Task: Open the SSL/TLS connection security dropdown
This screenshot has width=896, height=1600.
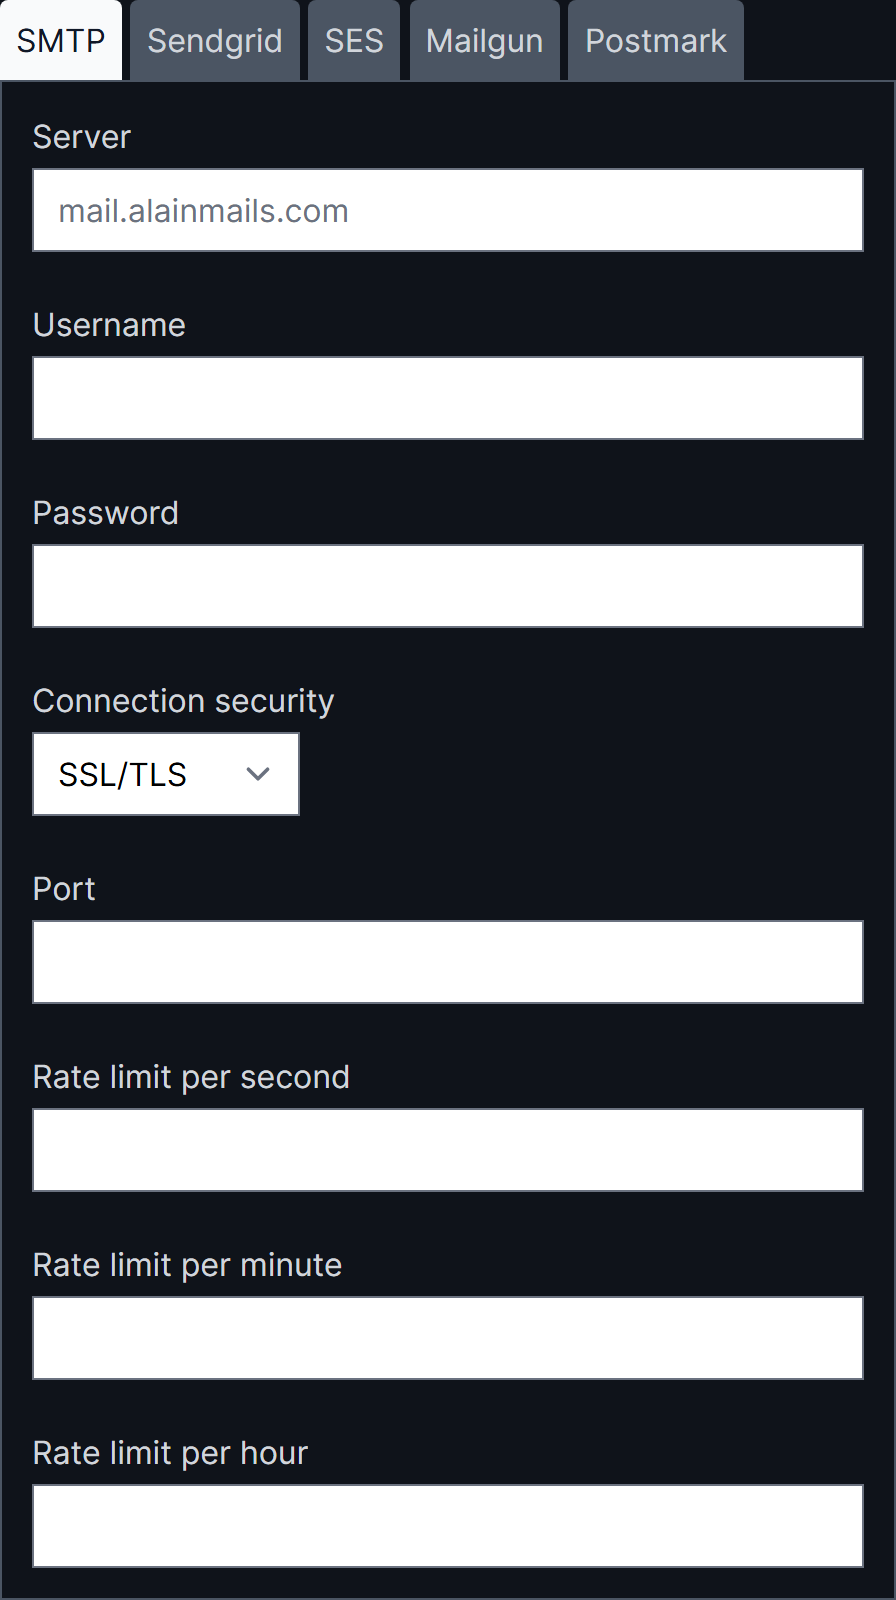Action: pos(166,774)
